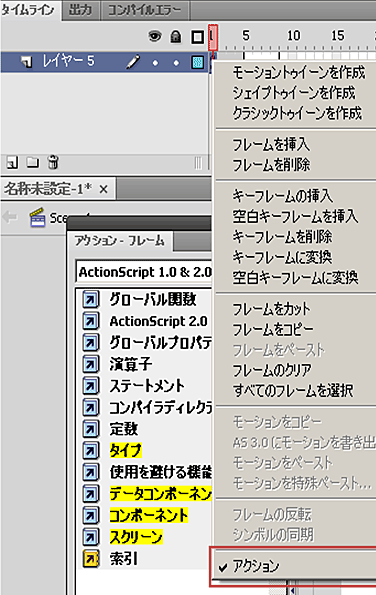
Task: Click the scene clapperboard icon
Action: pyautogui.click(x=38, y=217)
